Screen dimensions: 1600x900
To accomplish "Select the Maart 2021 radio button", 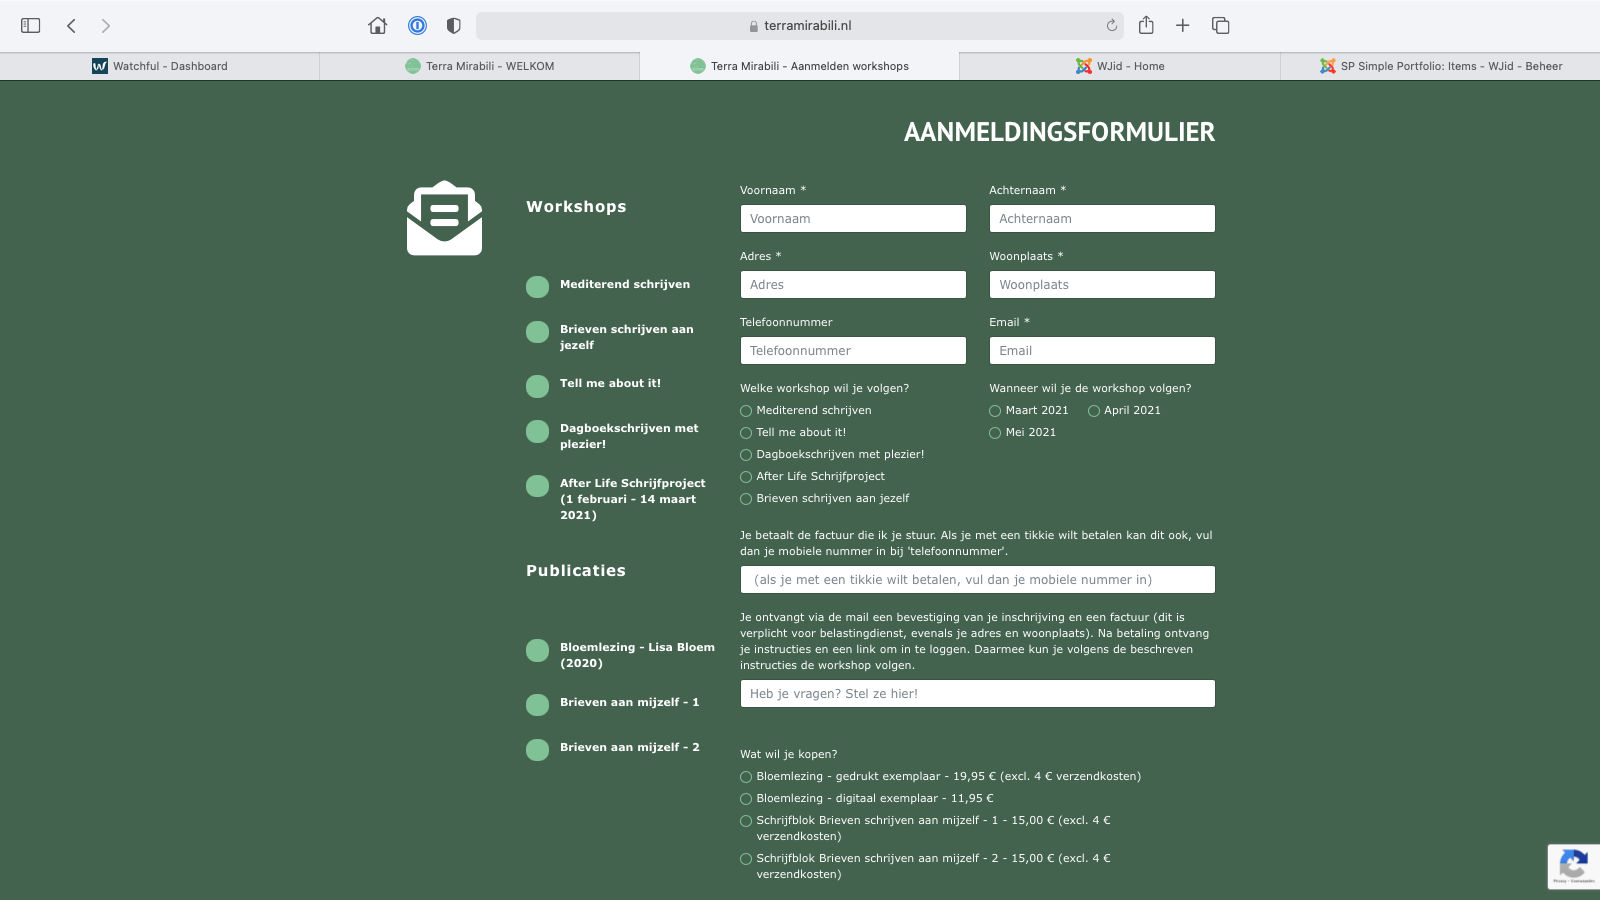I will click(x=995, y=411).
